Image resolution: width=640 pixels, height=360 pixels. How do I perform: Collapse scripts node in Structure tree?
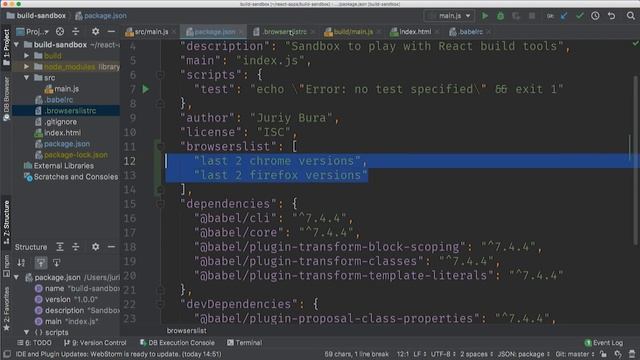point(27,332)
